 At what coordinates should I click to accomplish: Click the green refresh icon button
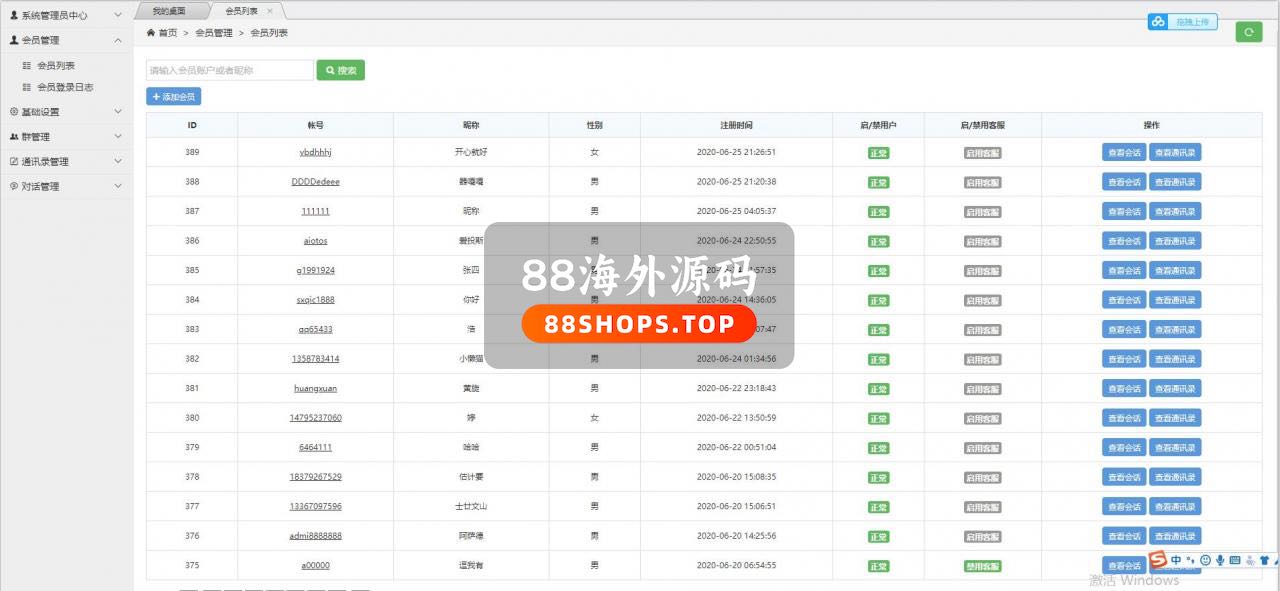click(x=1248, y=32)
